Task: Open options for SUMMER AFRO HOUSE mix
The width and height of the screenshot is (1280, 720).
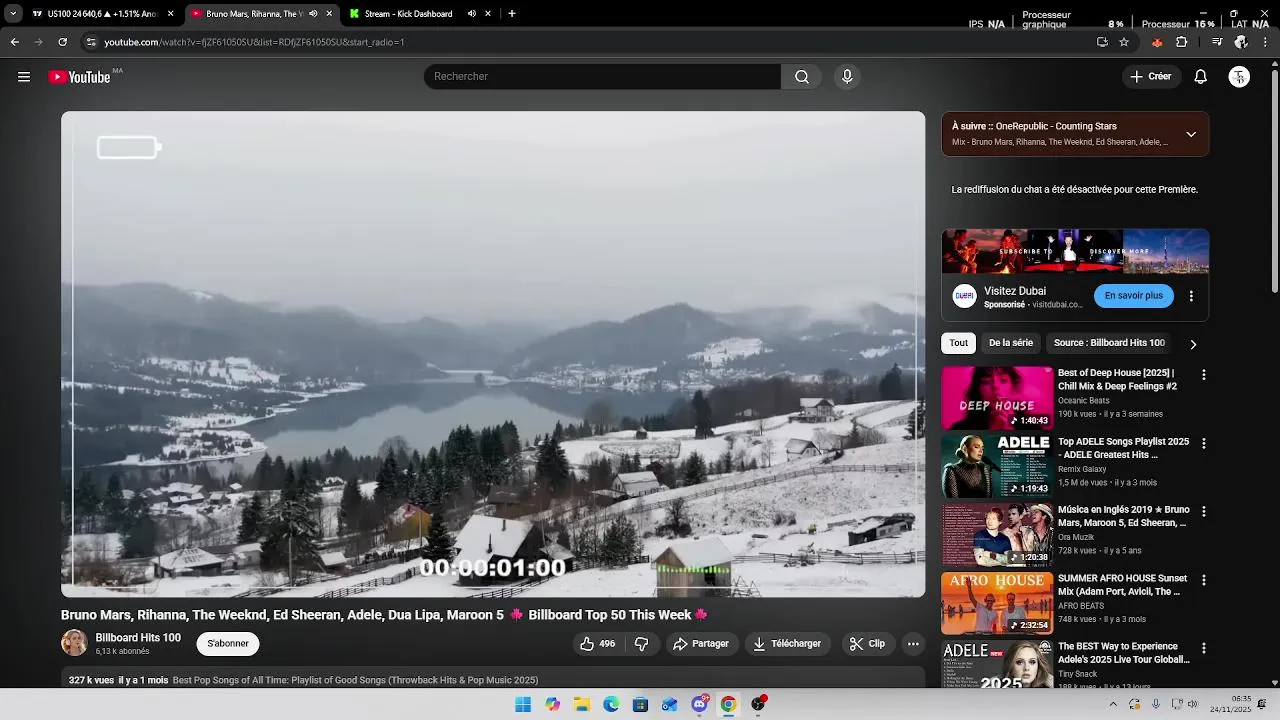Action: click(1204, 580)
